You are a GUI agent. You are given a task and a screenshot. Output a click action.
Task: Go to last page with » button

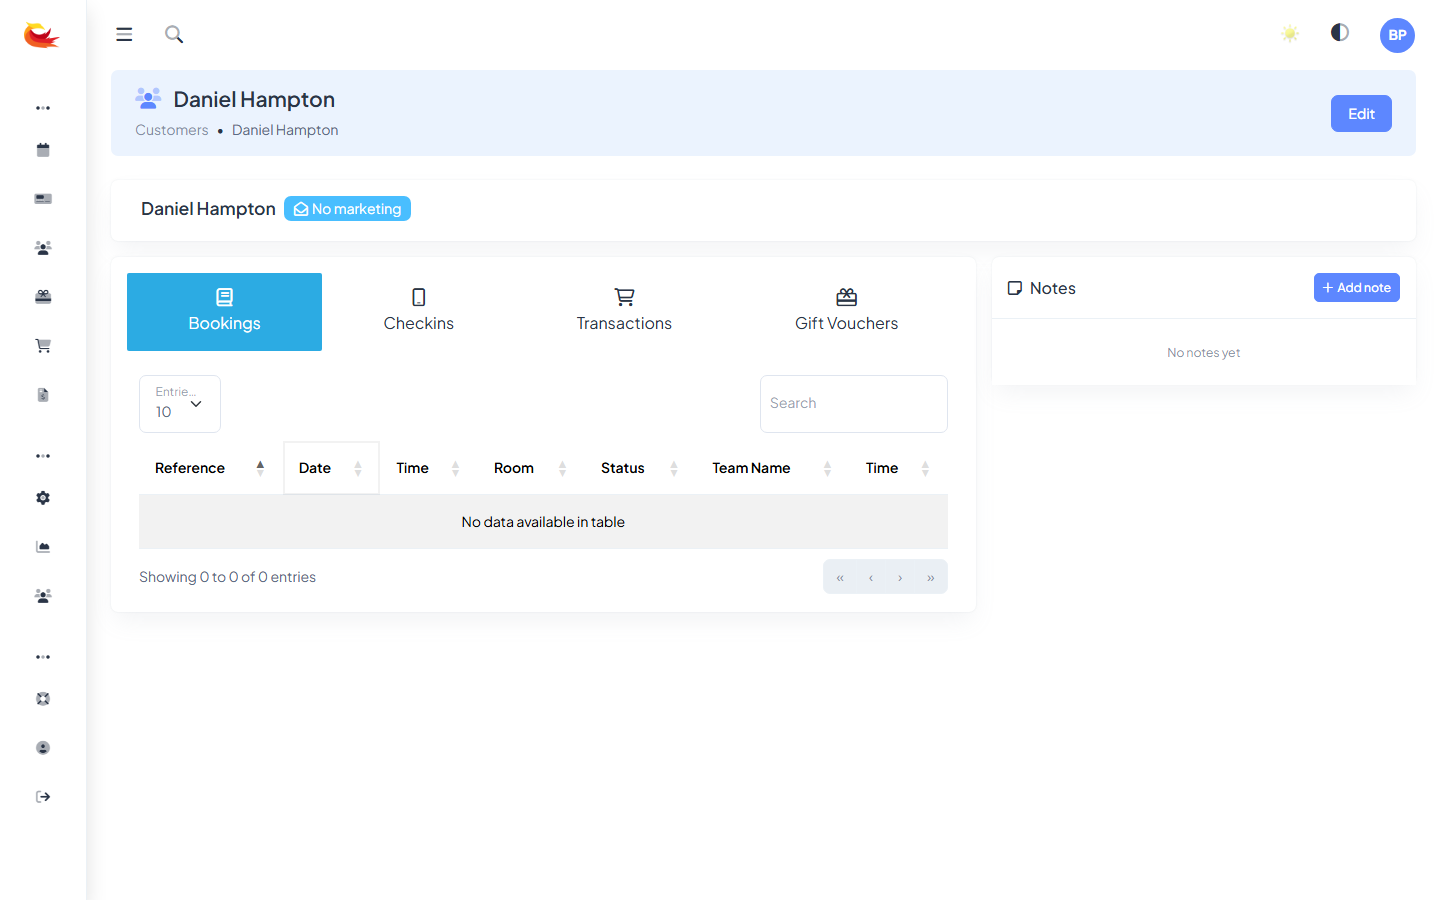(931, 577)
